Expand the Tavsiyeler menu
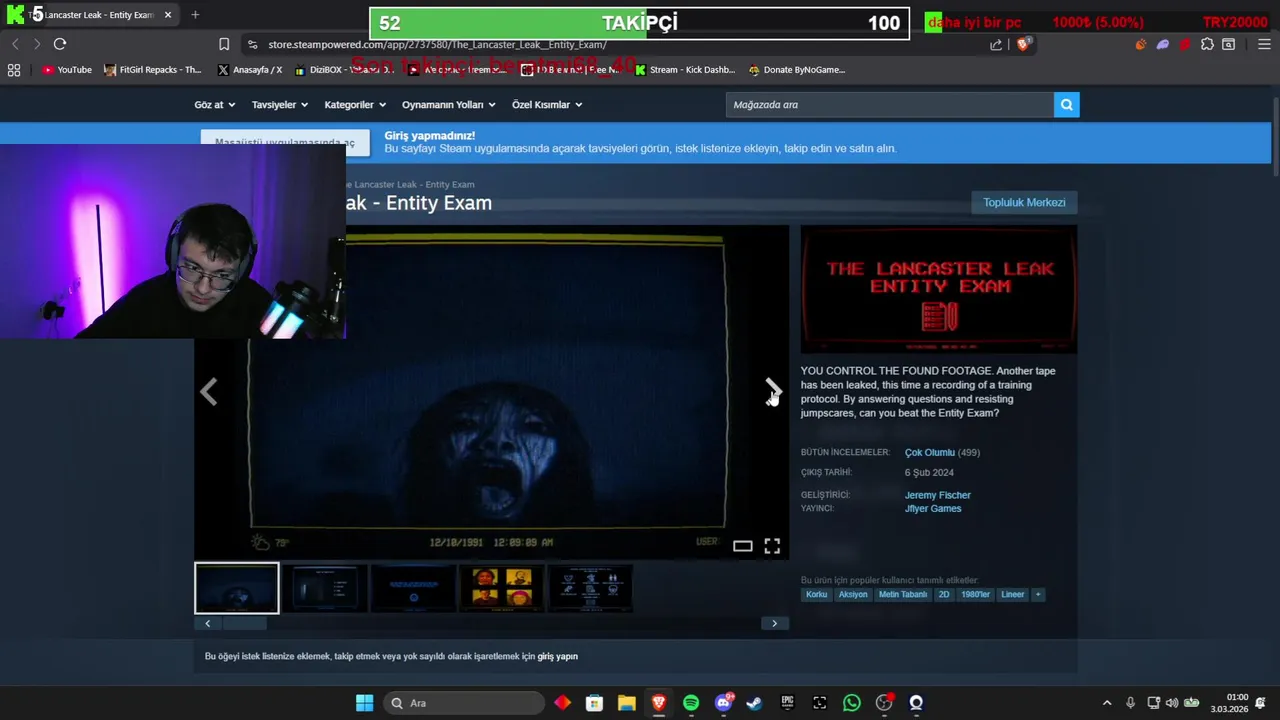This screenshot has width=1280, height=720. tap(280, 105)
